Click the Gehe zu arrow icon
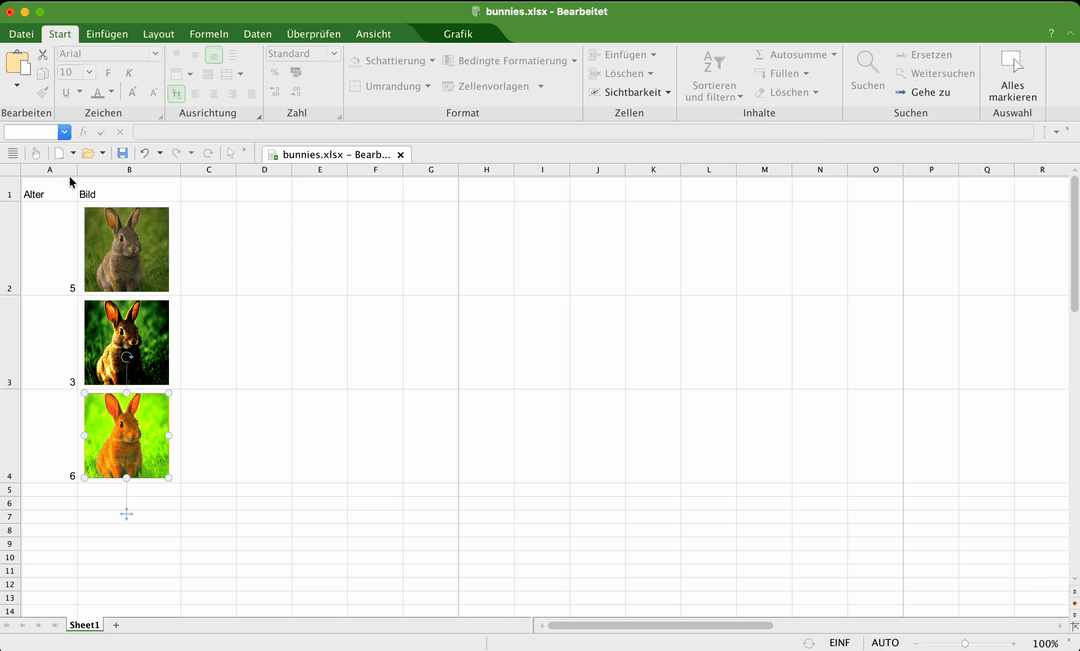1080x651 pixels. [x=900, y=92]
